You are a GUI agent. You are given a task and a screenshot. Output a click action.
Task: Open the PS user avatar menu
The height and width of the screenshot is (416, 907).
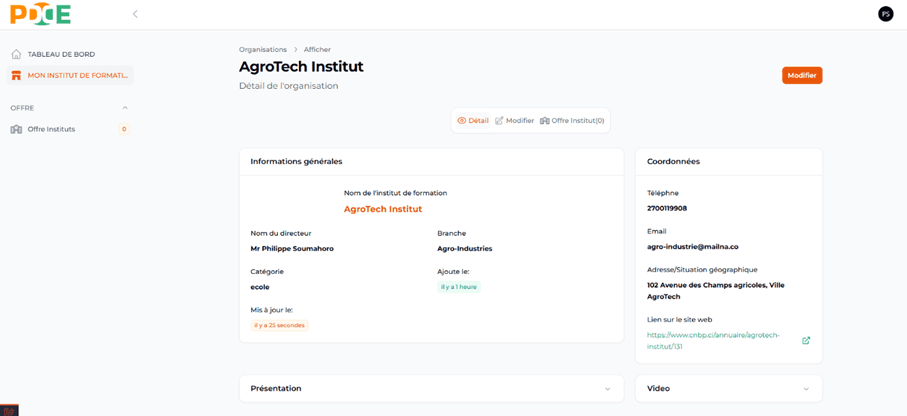(885, 14)
